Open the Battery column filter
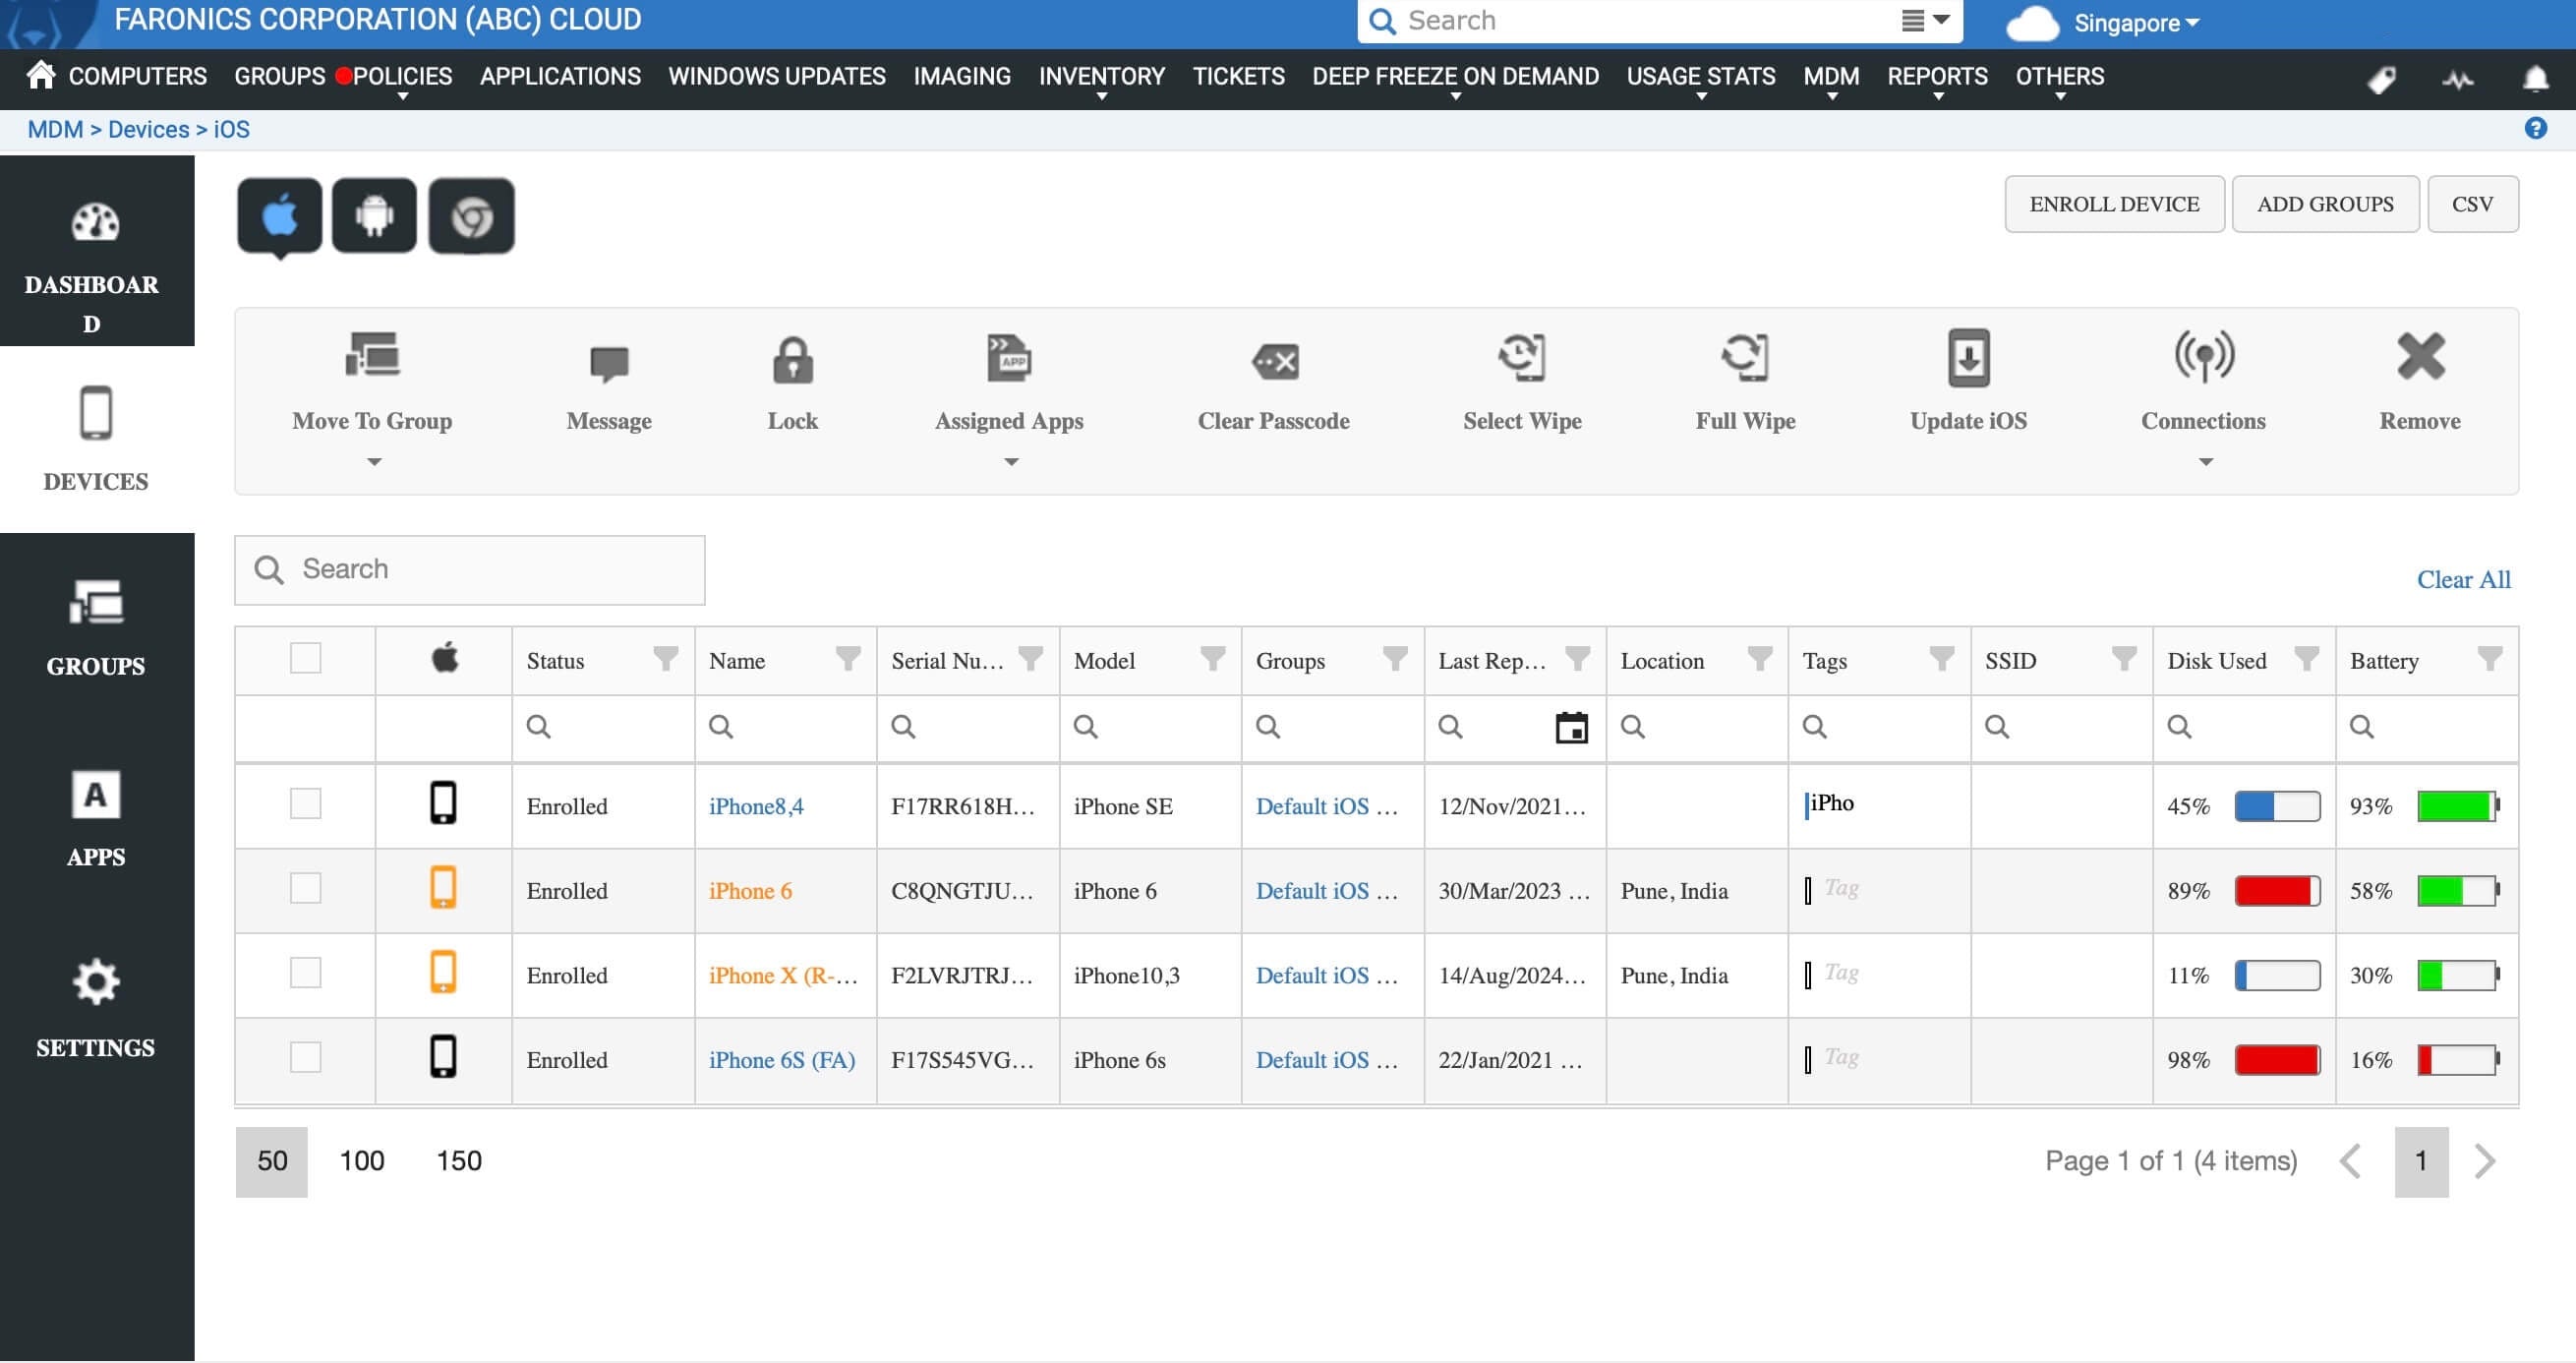Viewport: 2576px width, 1363px height. tap(2490, 658)
